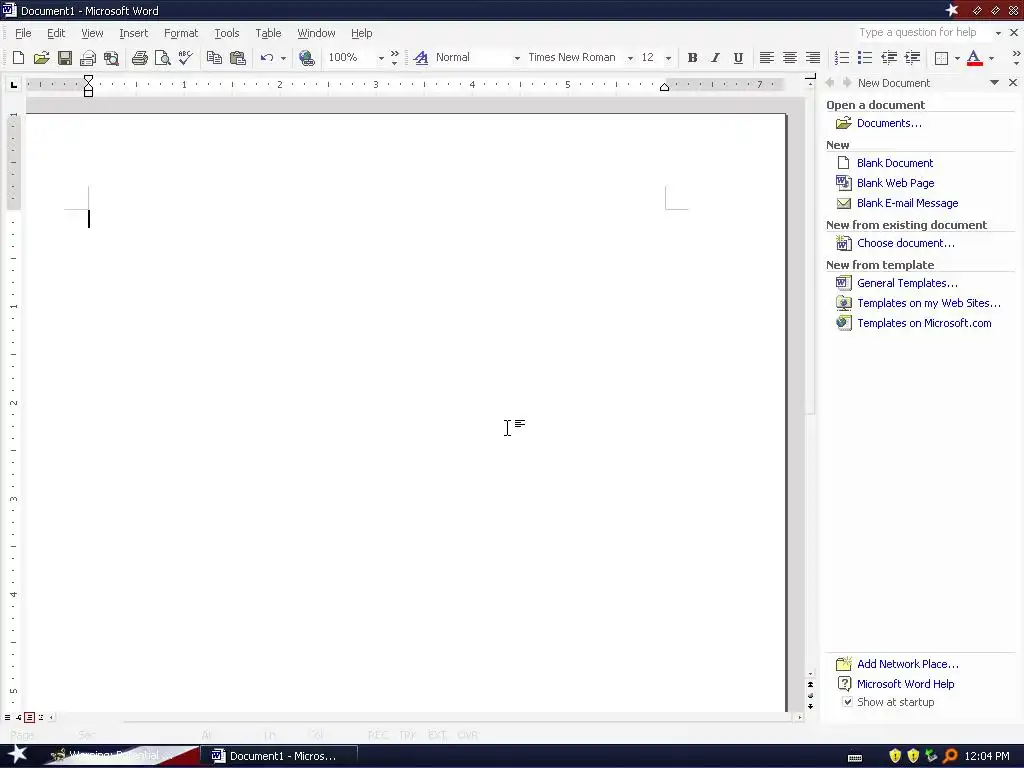Screen dimensions: 1024x768
Task: Open the Edit menu
Action: [56, 33]
